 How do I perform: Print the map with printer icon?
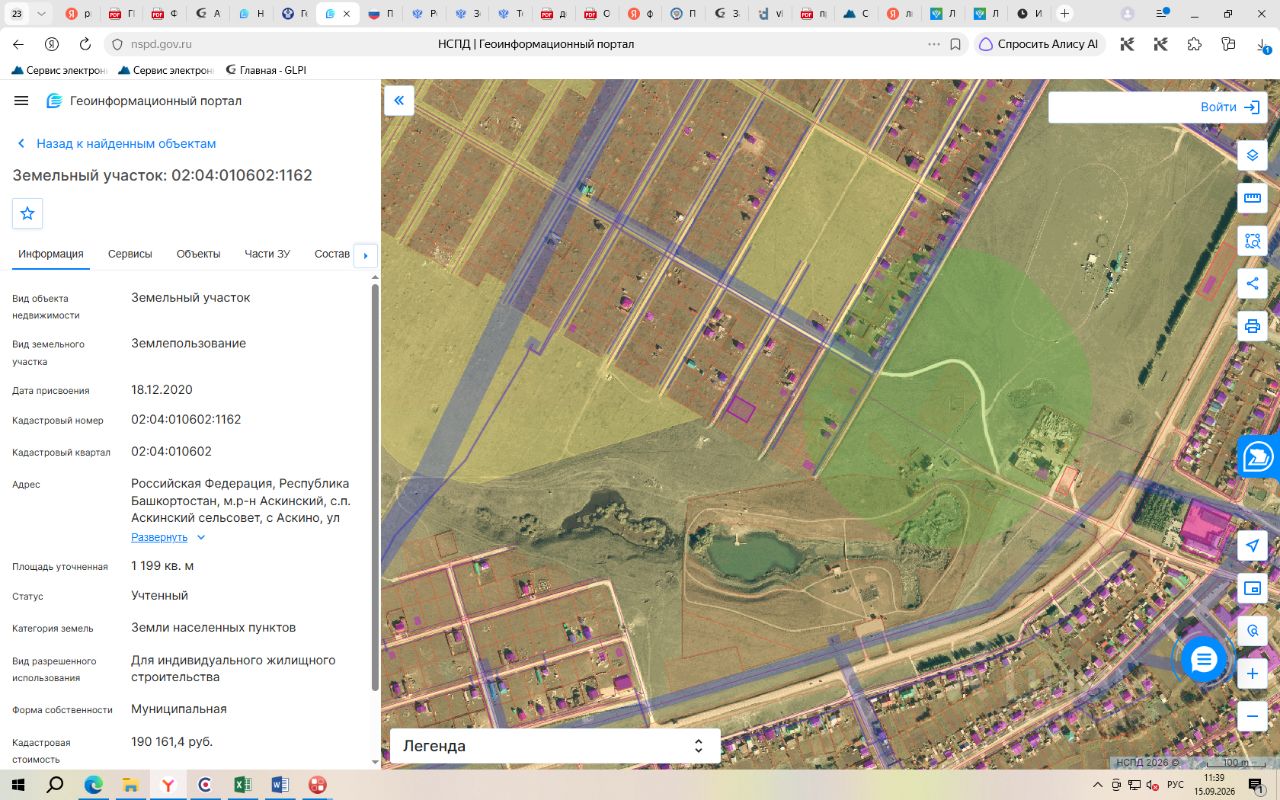pyautogui.click(x=1252, y=326)
